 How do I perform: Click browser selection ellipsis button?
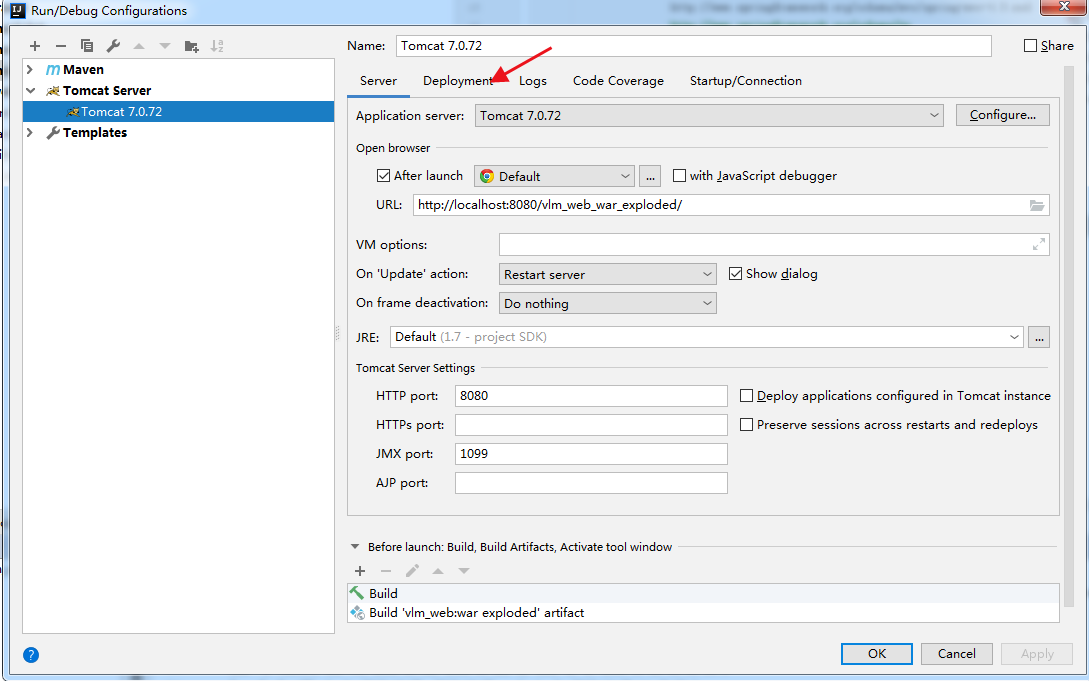(650, 176)
